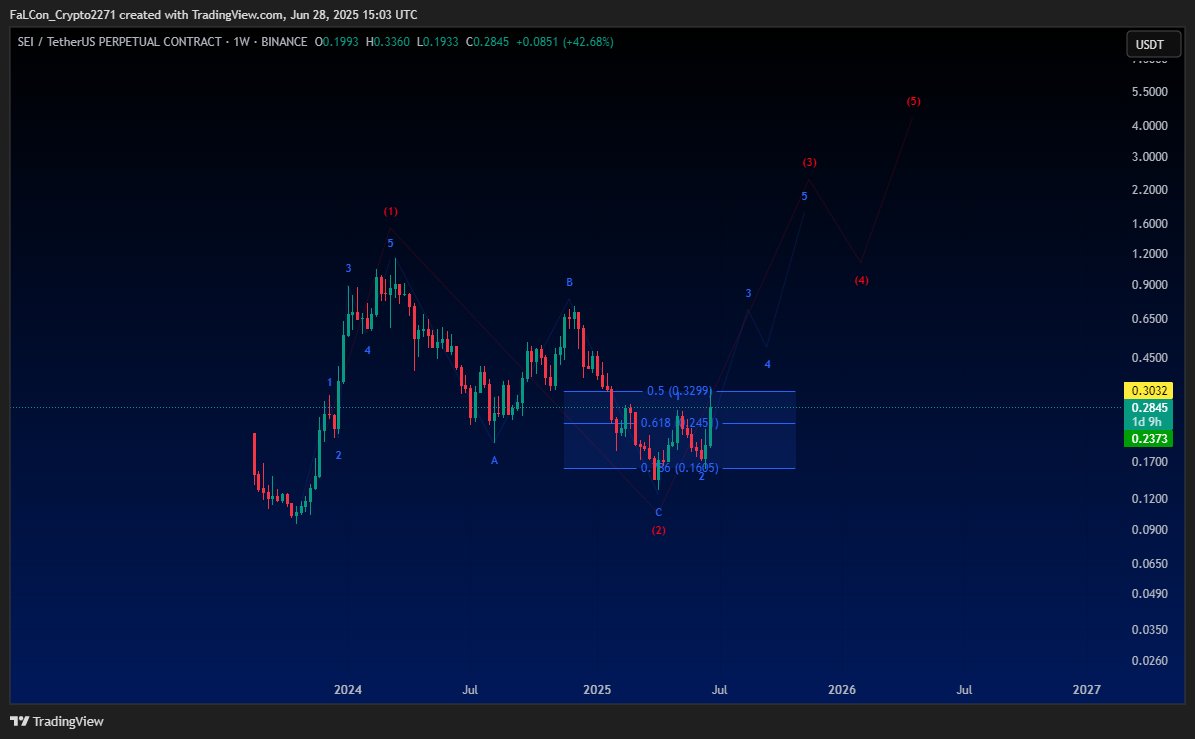1195x739 pixels.
Task: Select the red (2) wave label
Action: [658, 530]
